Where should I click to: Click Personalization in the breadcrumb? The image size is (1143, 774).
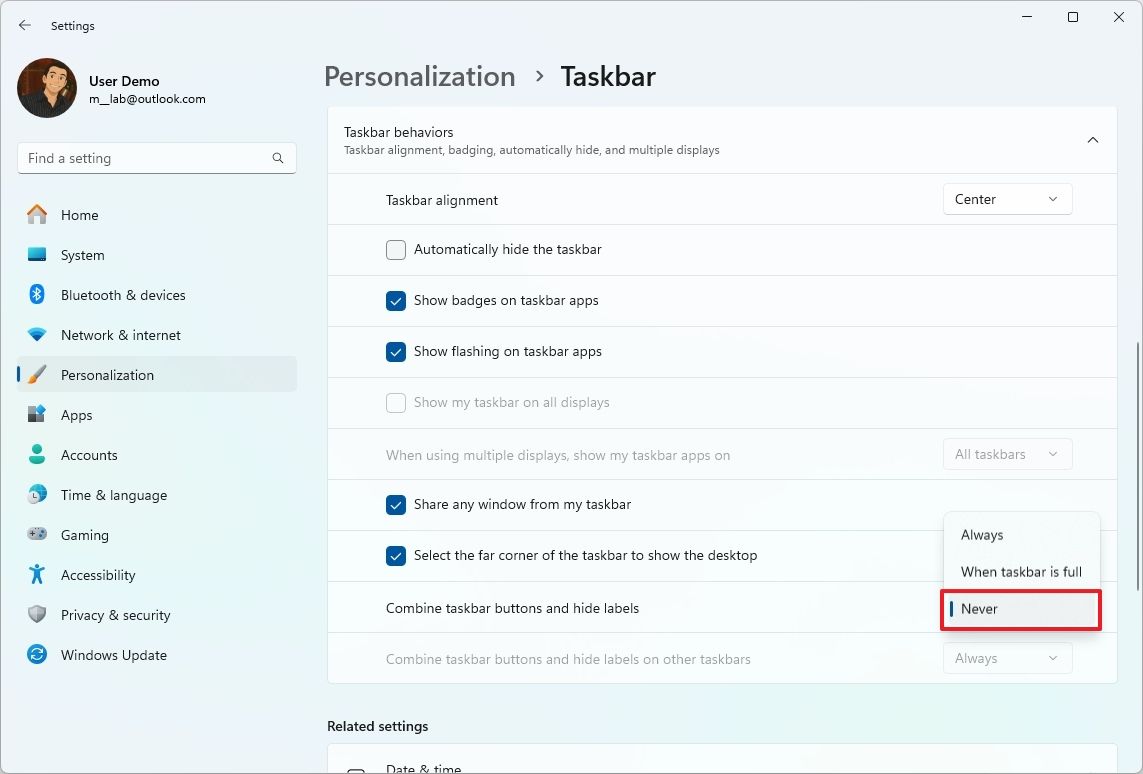point(419,76)
